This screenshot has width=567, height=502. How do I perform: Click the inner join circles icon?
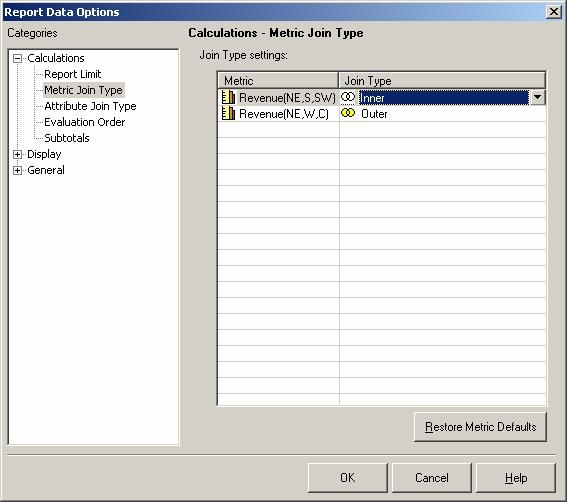click(348, 97)
